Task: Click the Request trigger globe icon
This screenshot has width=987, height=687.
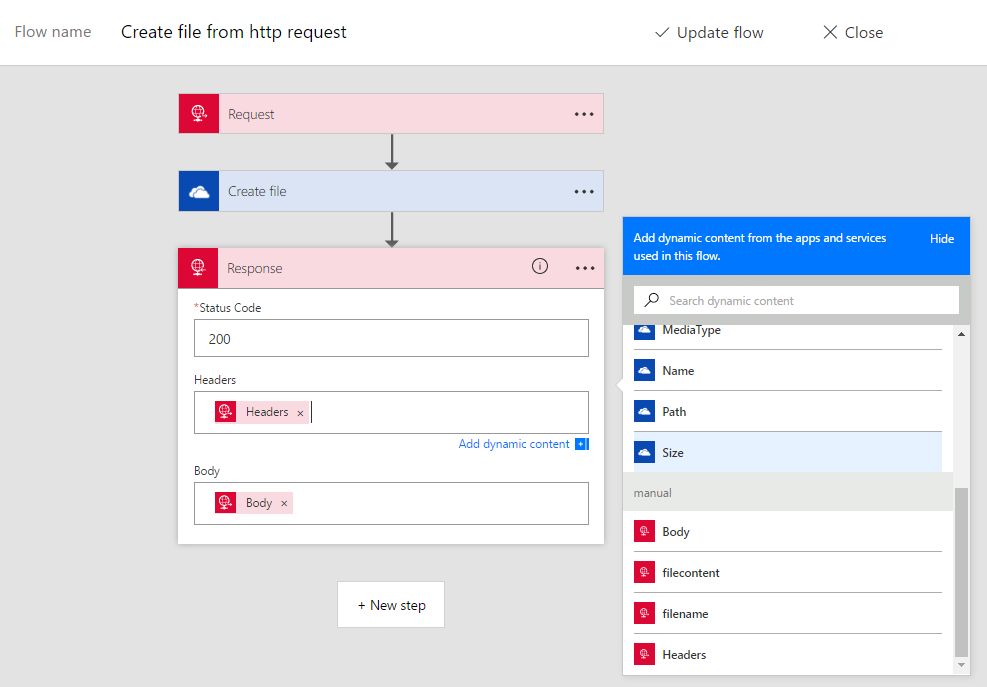Action: pyautogui.click(x=198, y=114)
